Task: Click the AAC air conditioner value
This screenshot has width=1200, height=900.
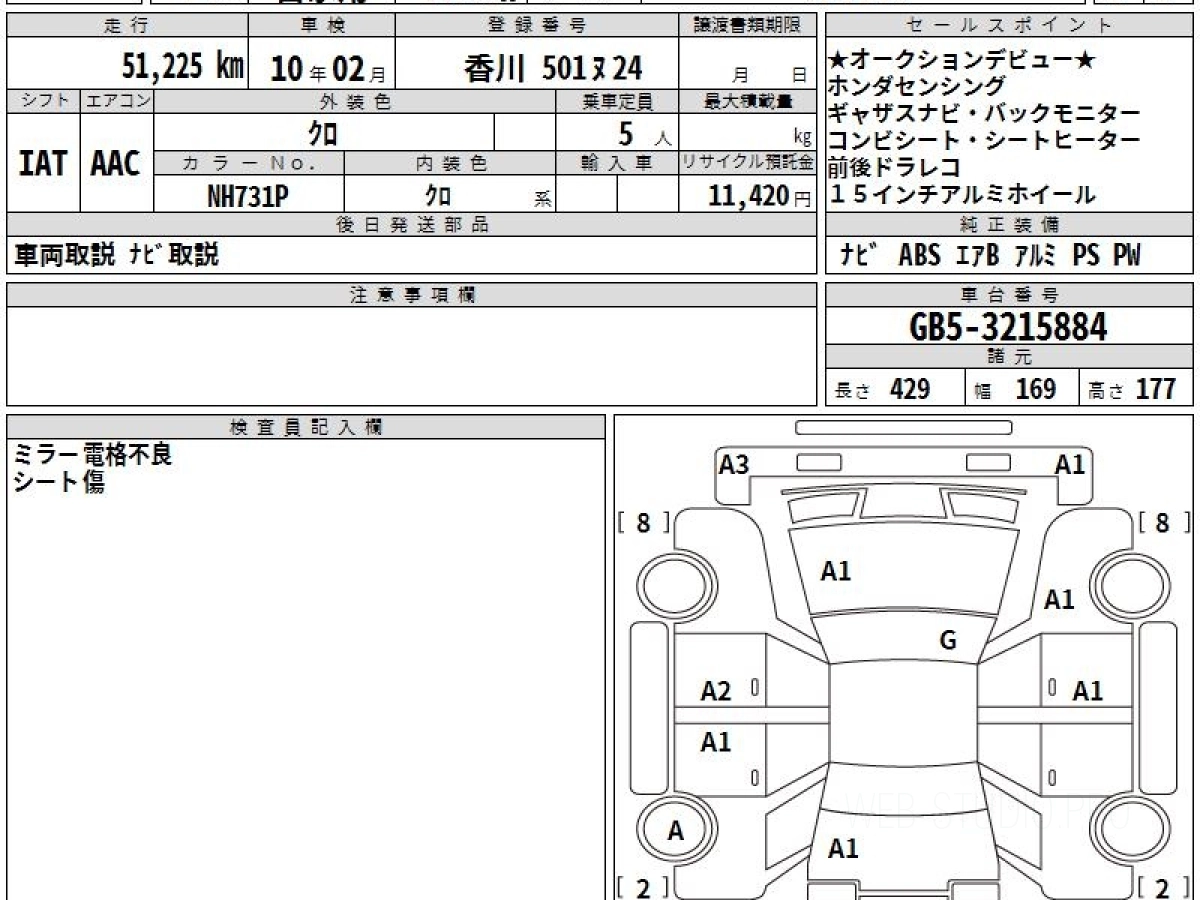Action: click(116, 163)
